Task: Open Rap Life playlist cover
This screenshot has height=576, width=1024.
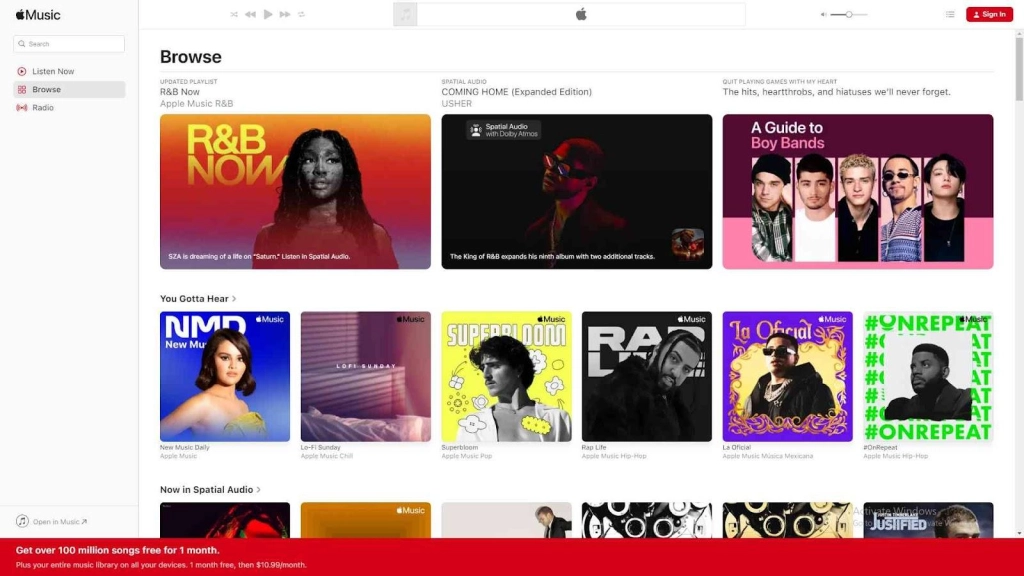Action: click(647, 376)
